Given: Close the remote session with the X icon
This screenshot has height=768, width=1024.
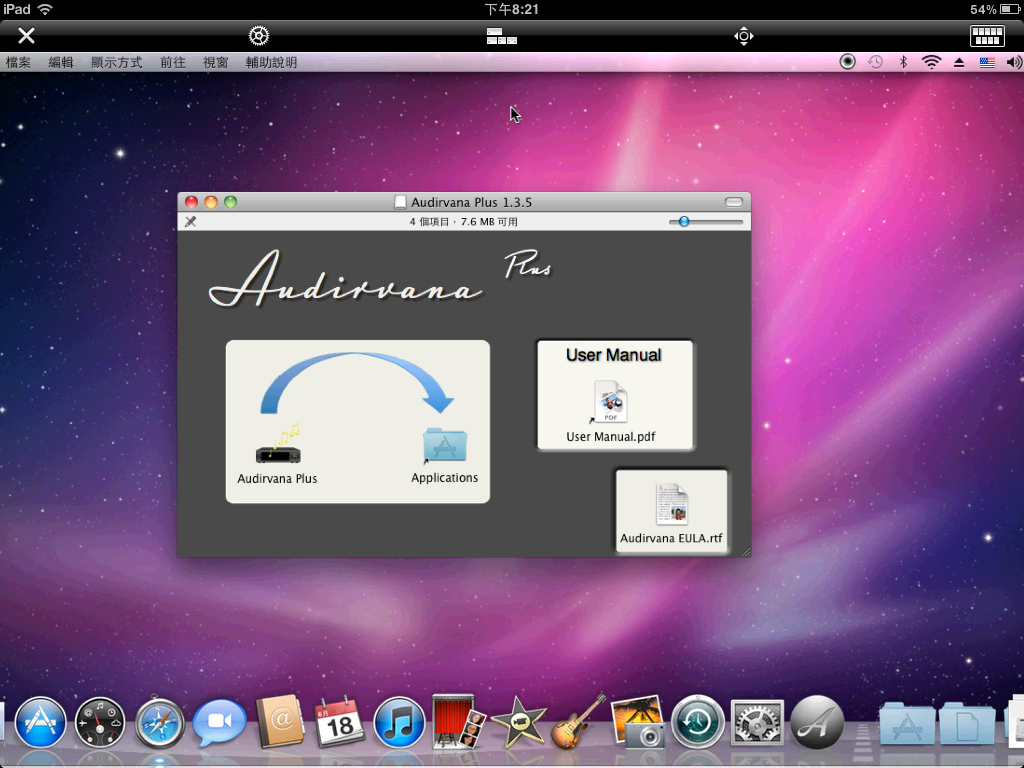Looking at the screenshot, I should click(x=26, y=35).
